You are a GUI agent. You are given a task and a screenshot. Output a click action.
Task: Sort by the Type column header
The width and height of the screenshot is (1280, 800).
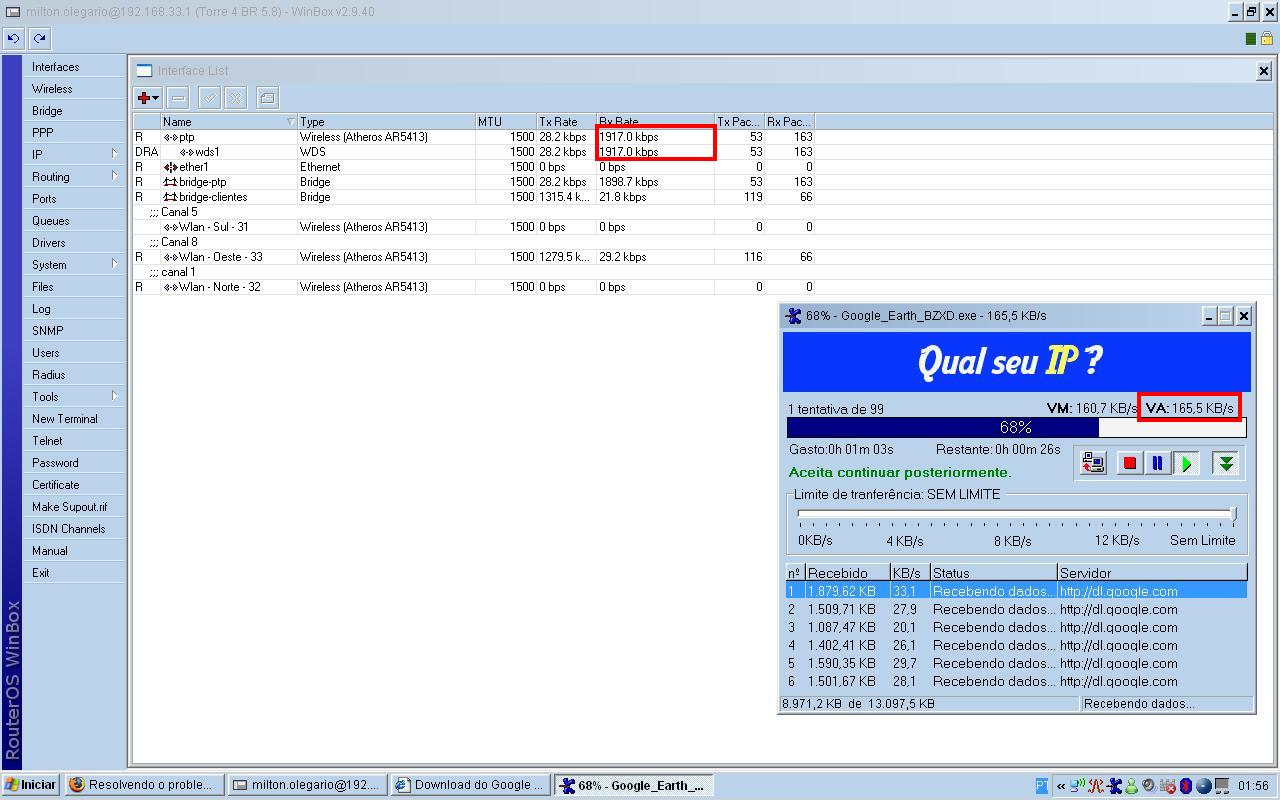[386, 122]
